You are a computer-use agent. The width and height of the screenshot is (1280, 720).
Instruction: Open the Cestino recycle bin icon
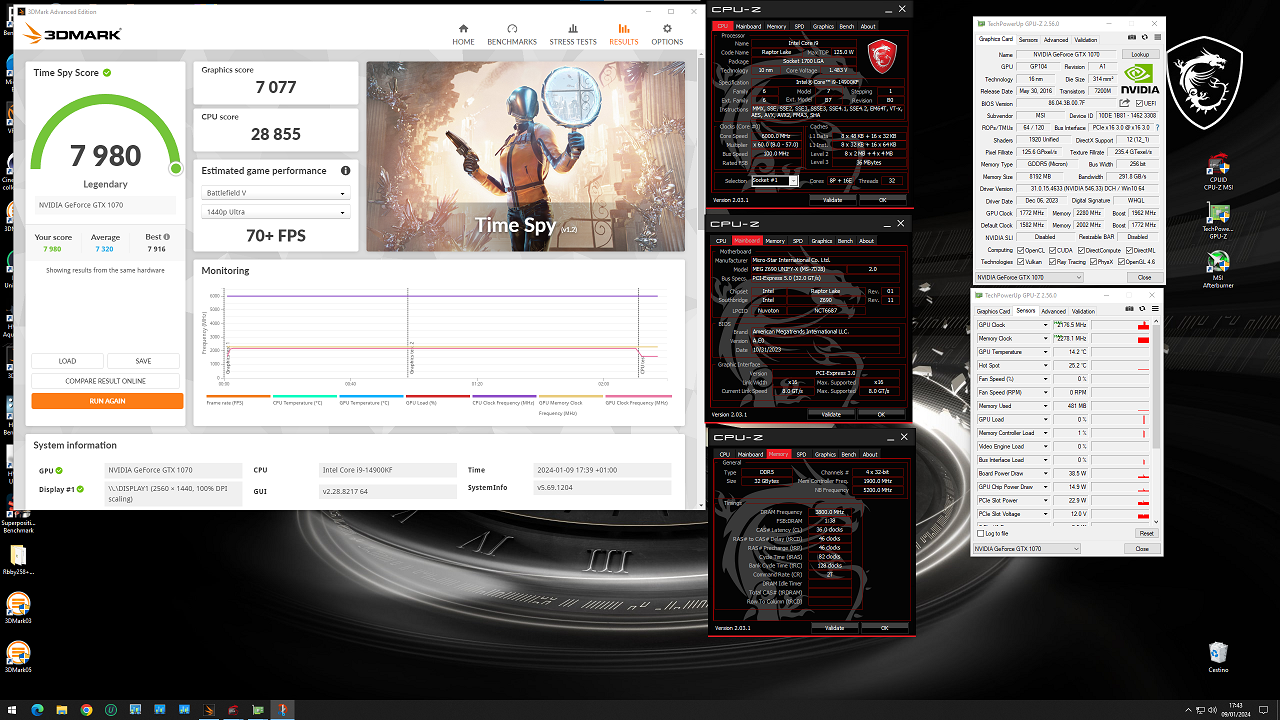point(1218,658)
